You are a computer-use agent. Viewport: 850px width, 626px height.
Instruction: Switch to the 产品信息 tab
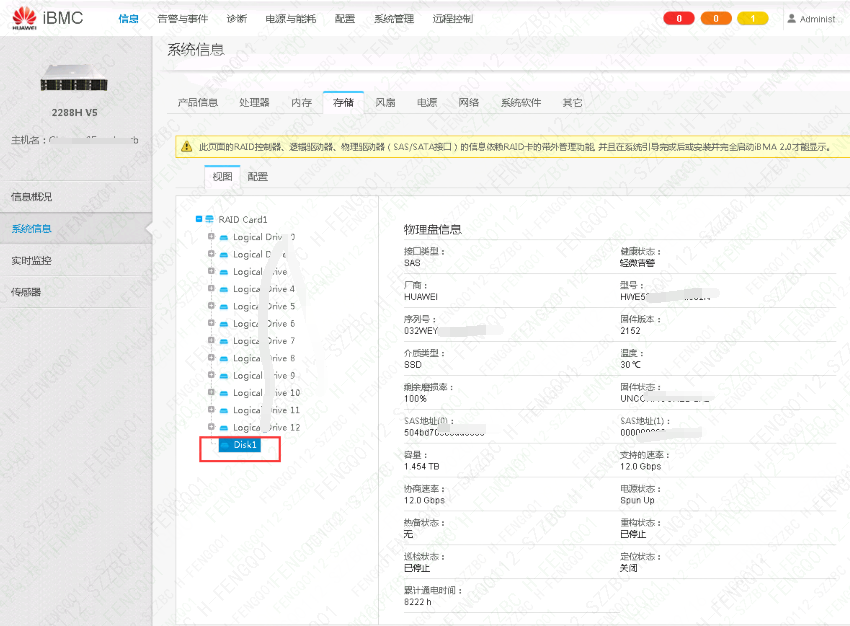198,102
